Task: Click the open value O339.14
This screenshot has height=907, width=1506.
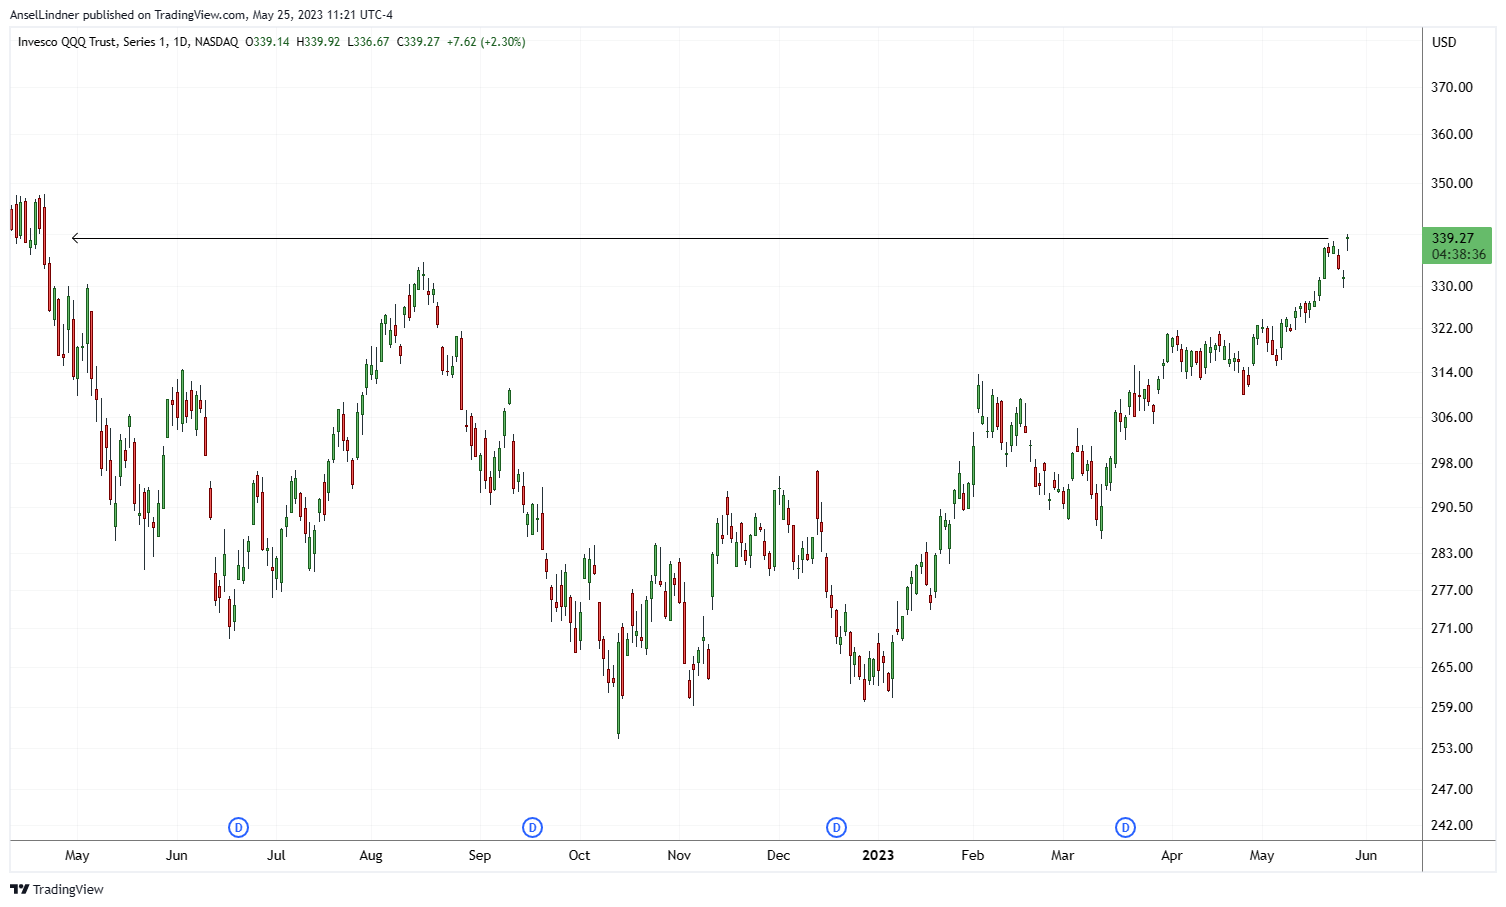Action: (267, 42)
